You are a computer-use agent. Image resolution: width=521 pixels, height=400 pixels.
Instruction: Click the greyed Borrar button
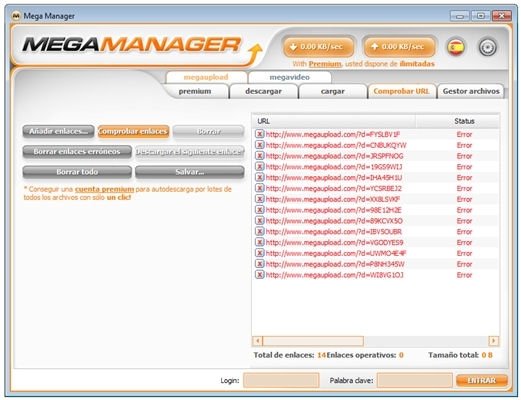click(209, 131)
